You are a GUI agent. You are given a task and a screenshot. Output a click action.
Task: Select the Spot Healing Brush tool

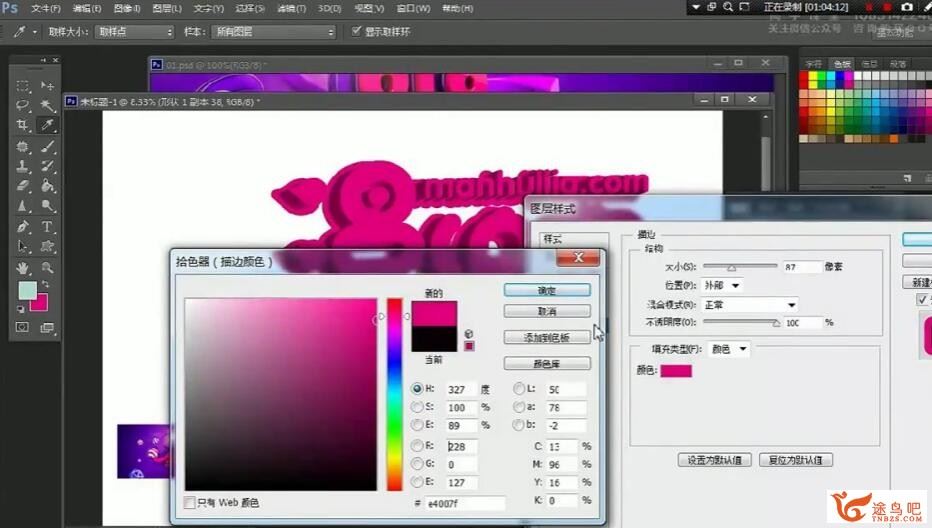pos(23,146)
